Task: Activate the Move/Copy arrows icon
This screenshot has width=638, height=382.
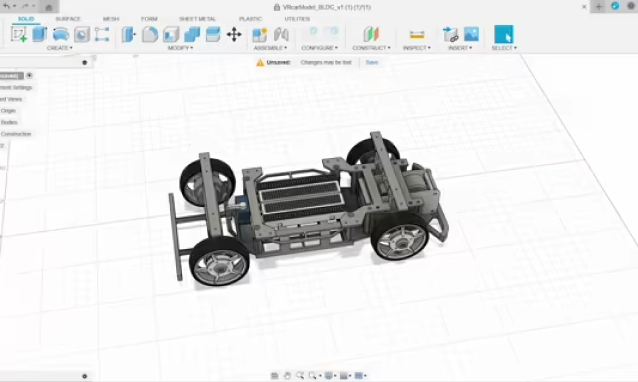Action: point(234,34)
